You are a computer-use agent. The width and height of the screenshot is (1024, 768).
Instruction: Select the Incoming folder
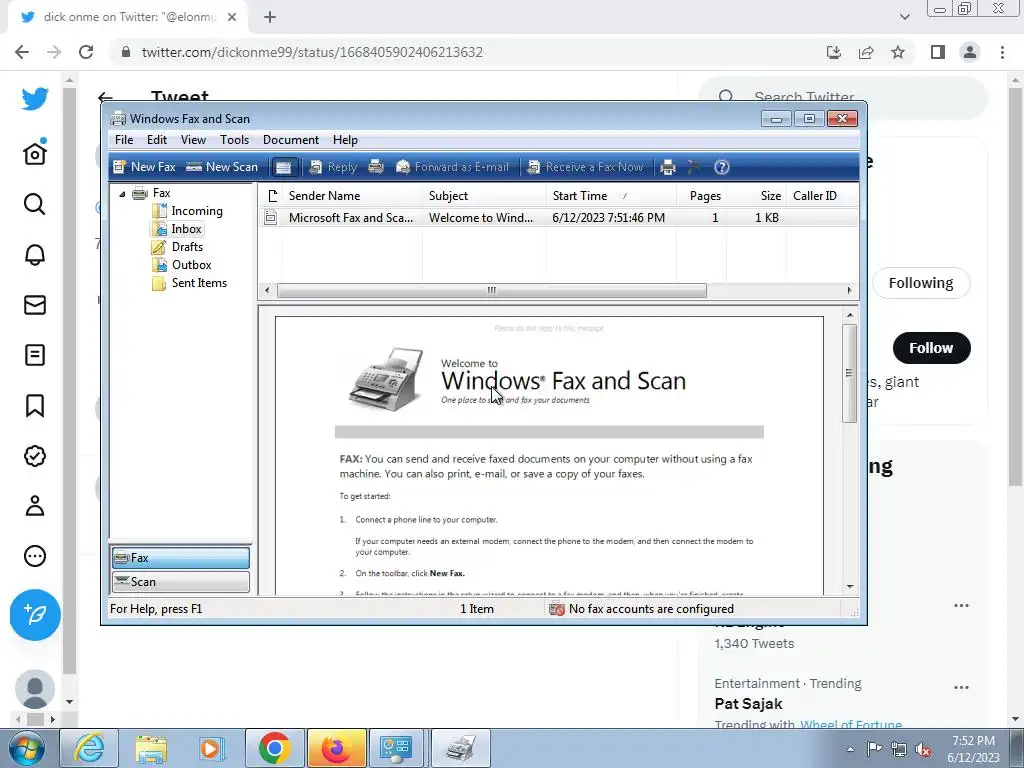[x=197, y=211]
